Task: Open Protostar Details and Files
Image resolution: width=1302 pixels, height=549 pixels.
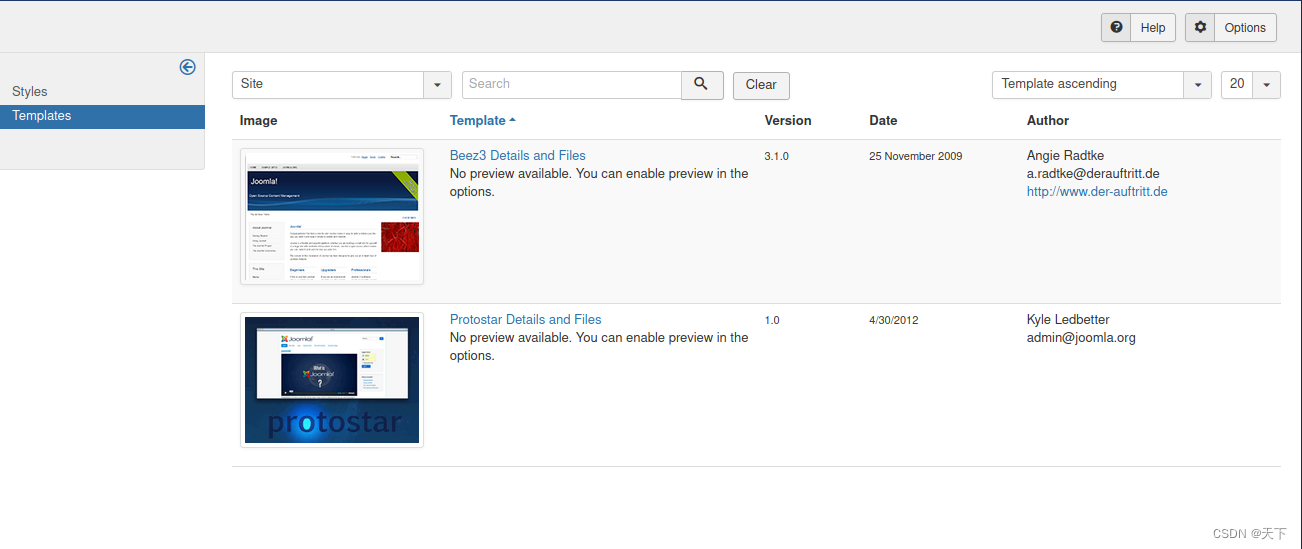Action: point(526,319)
